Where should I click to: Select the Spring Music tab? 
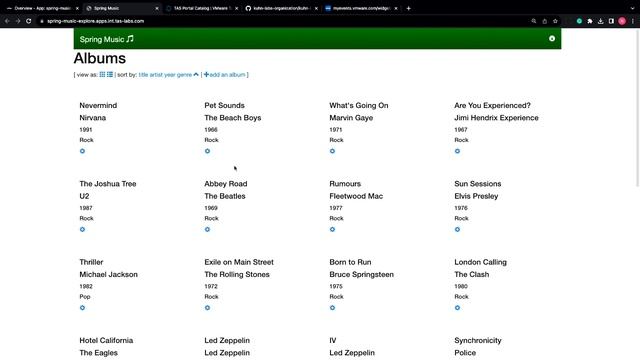121,8
